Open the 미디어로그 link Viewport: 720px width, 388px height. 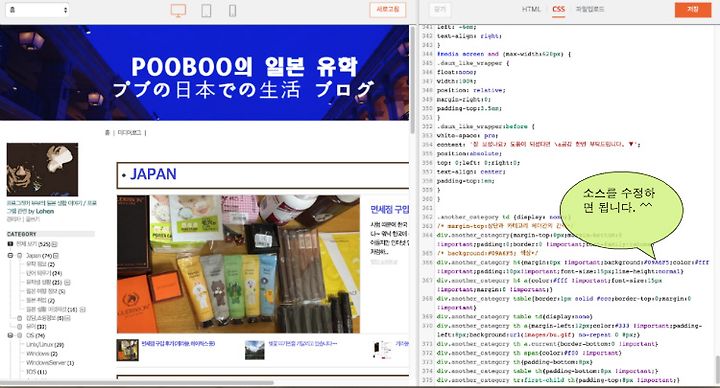(x=129, y=133)
